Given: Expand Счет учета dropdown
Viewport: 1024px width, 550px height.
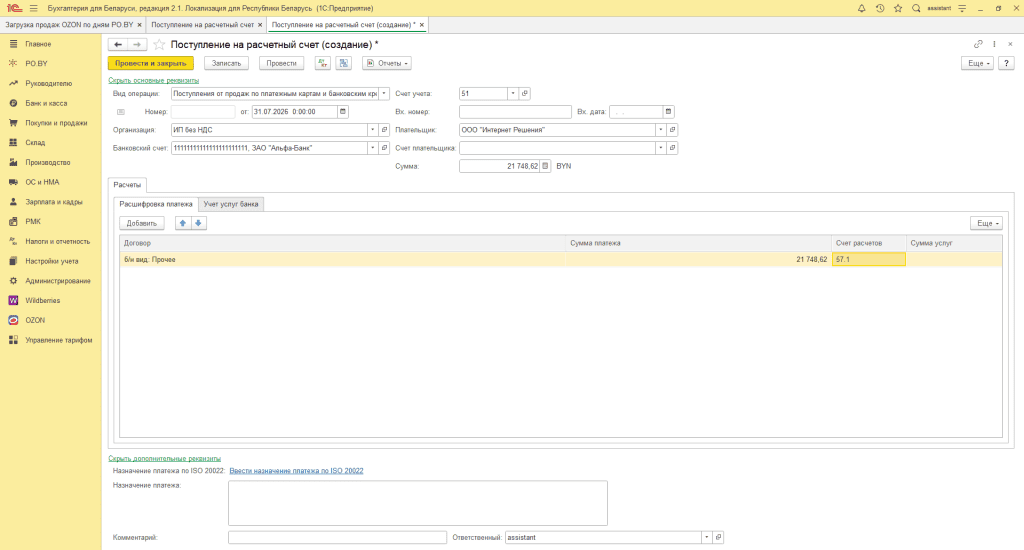Looking at the screenshot, I should (513, 93).
